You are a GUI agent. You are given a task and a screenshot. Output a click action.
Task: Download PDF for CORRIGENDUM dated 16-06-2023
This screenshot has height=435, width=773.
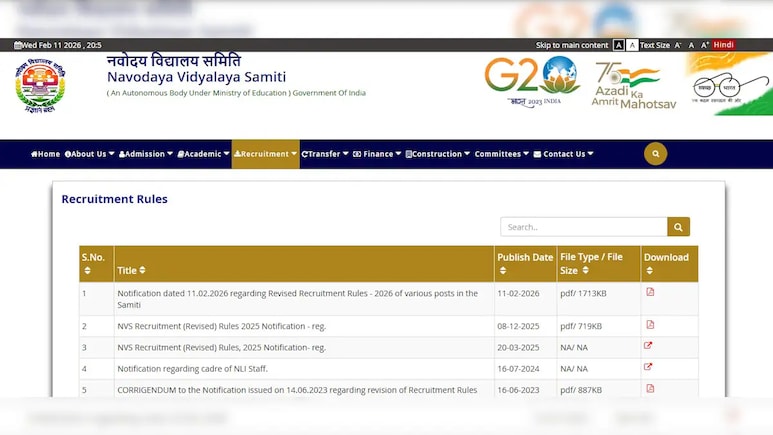[x=650, y=389]
